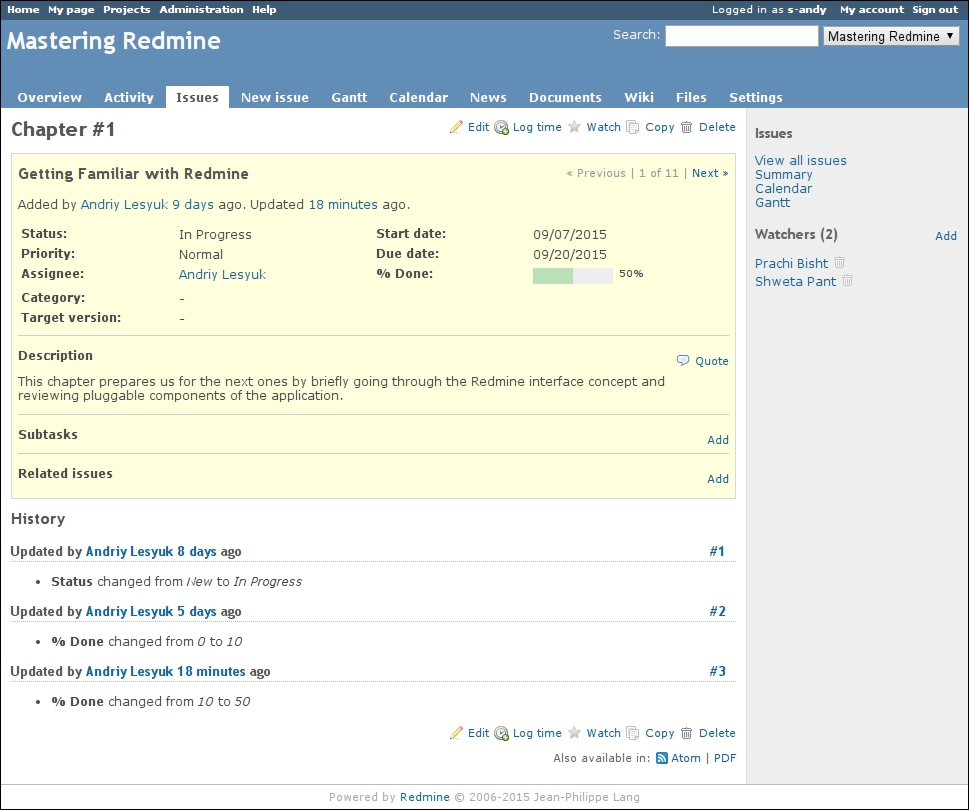Focus the Search input field
This screenshot has height=810, width=969.
point(742,36)
